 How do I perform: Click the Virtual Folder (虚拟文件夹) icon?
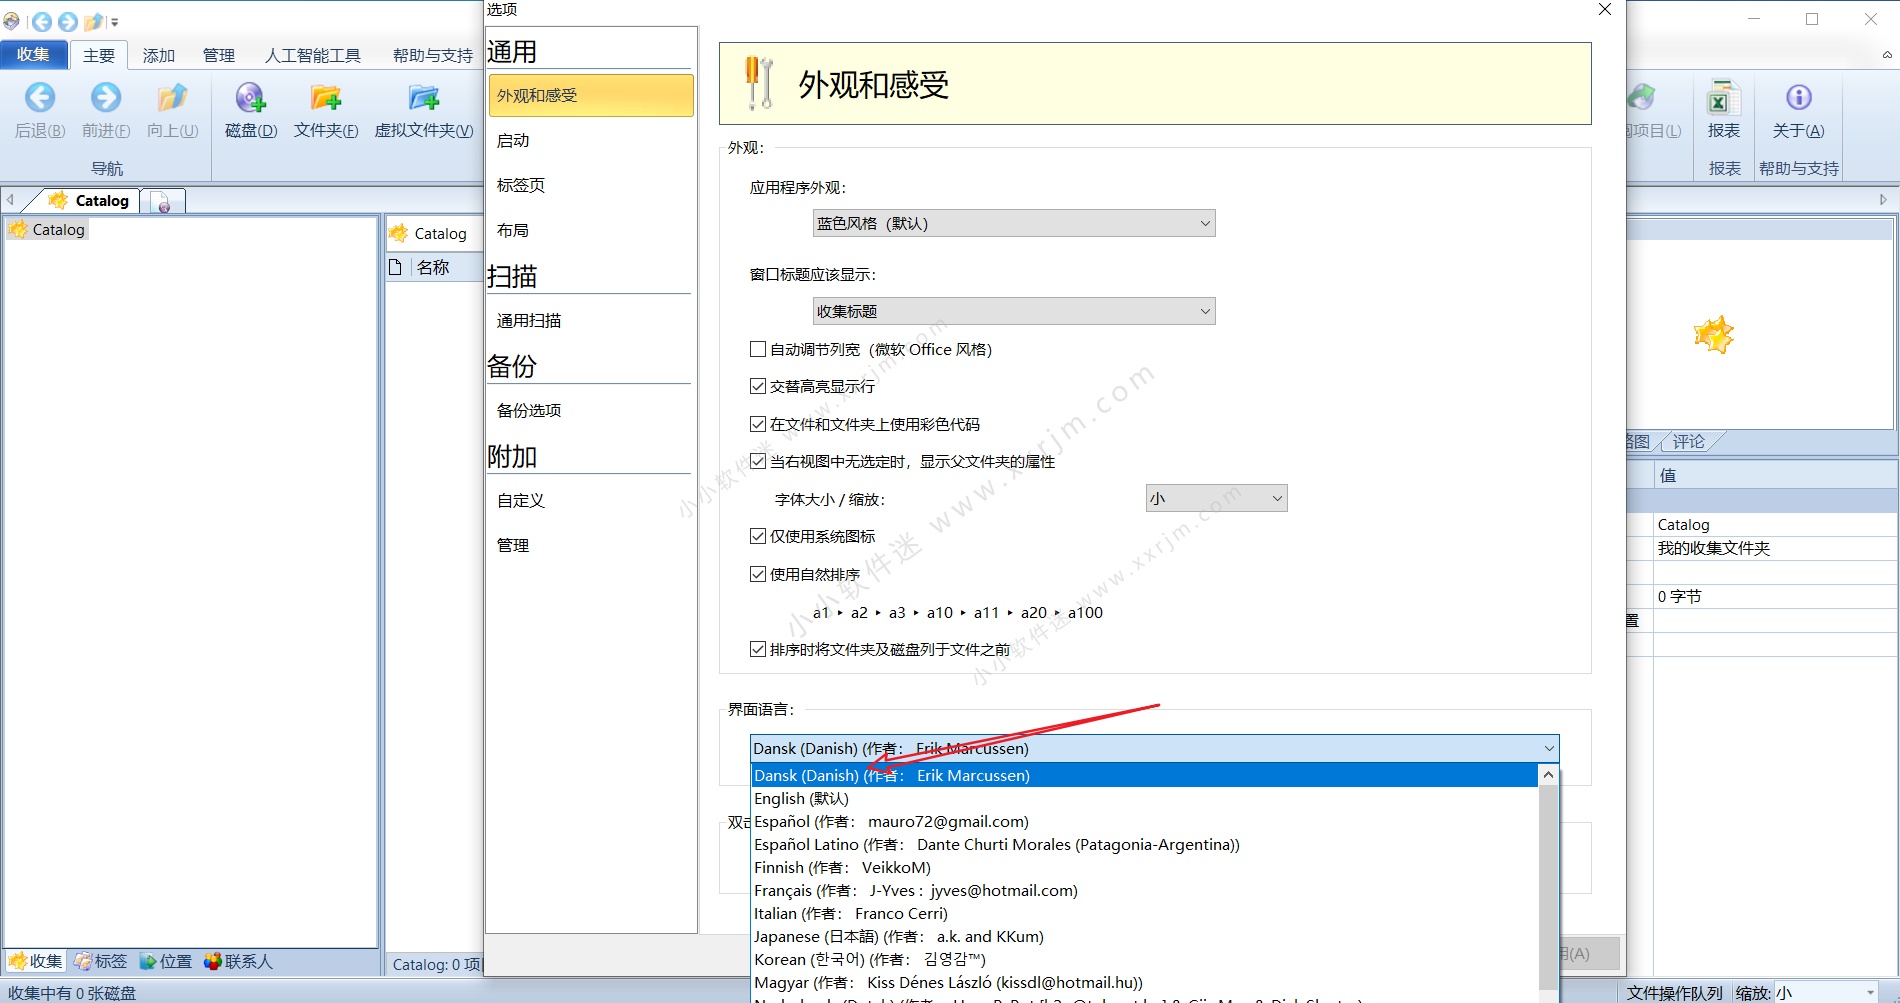(x=423, y=98)
